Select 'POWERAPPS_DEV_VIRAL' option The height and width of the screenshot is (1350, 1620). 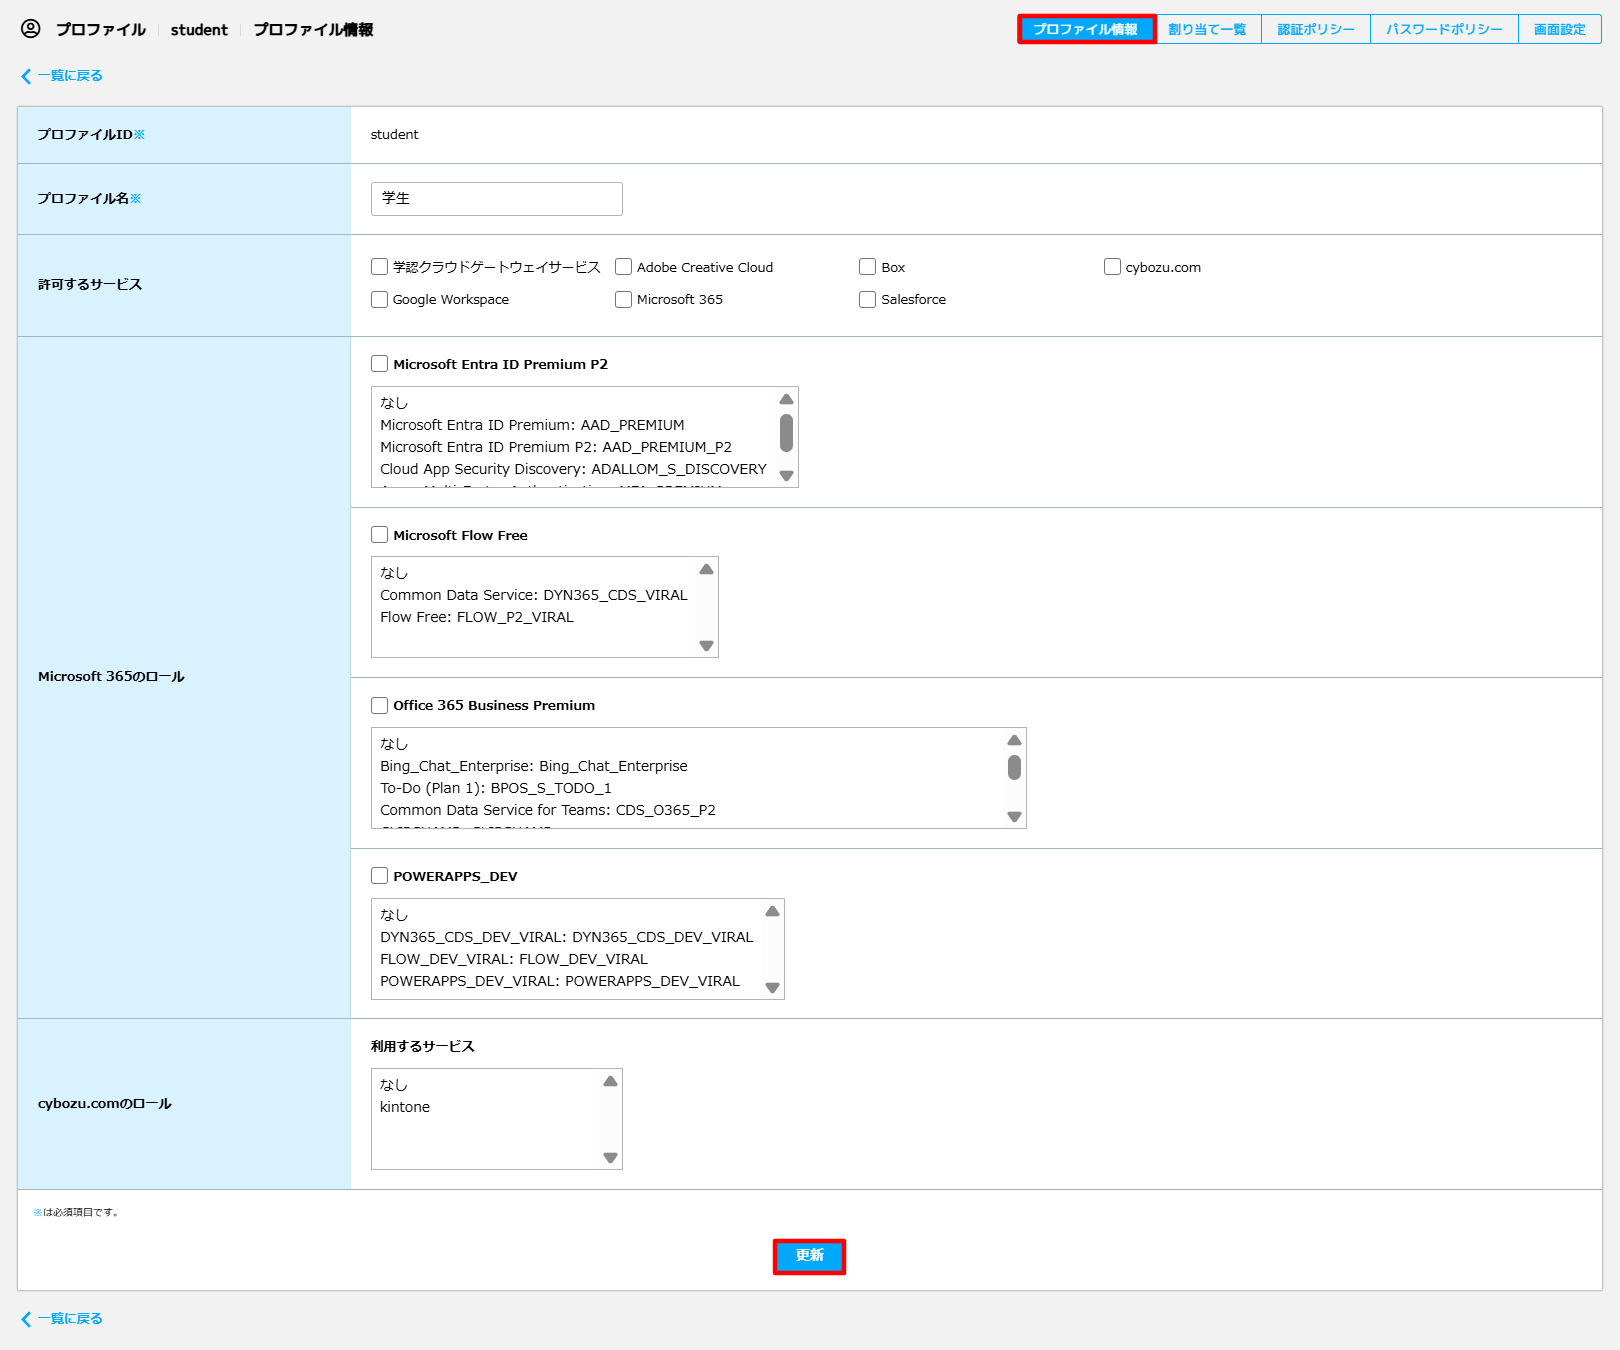click(x=560, y=981)
